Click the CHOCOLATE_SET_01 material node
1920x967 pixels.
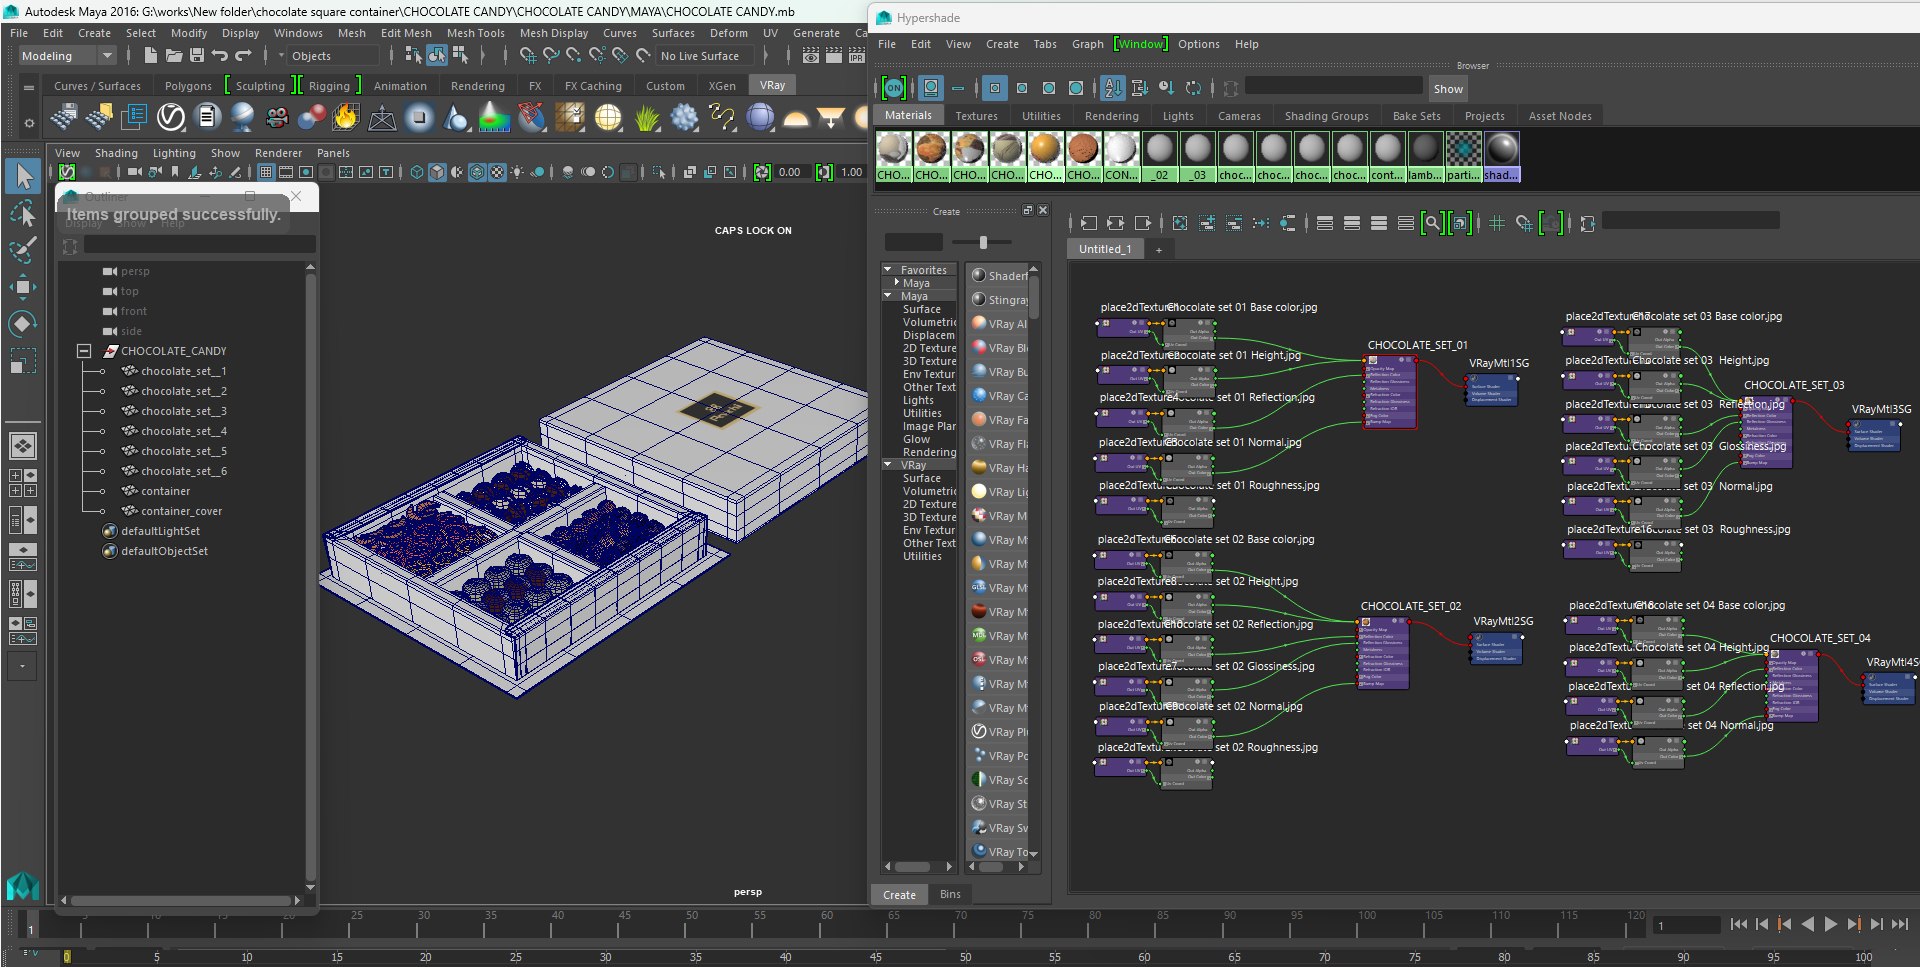1390,391
